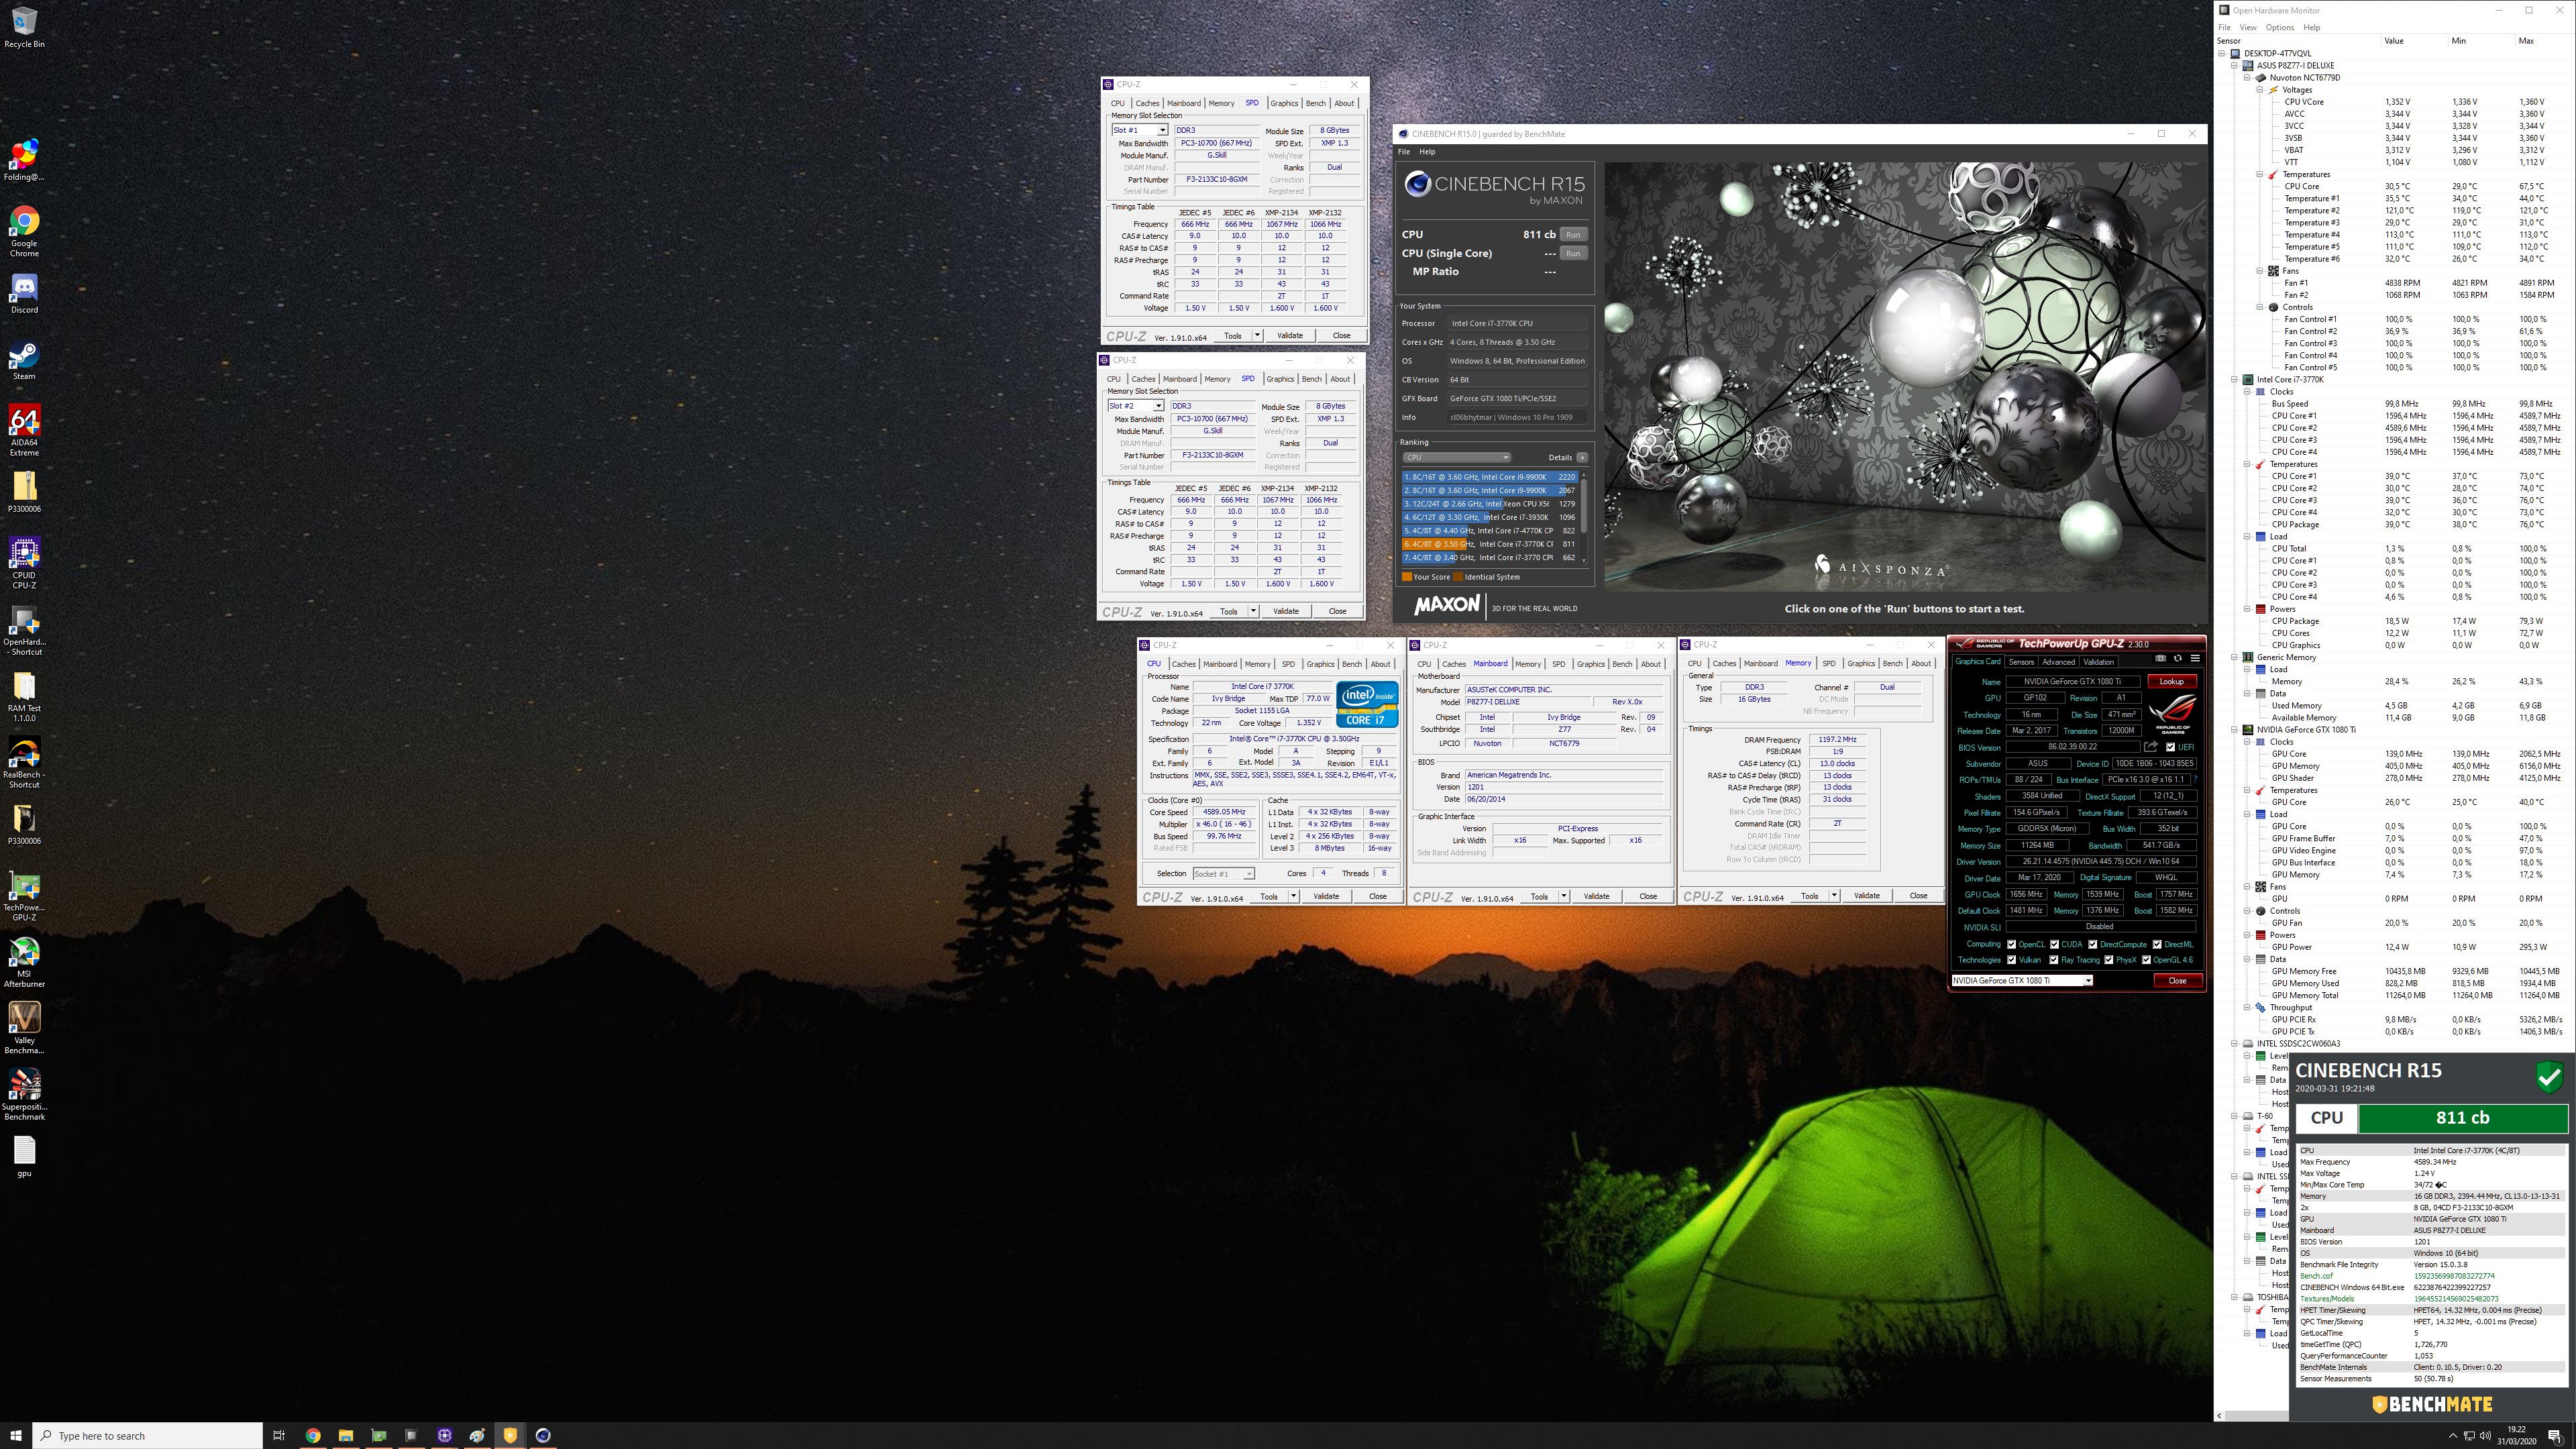The width and height of the screenshot is (2576, 1449).
Task: Launch the Folding@home desktop shortcut
Action: 24,160
